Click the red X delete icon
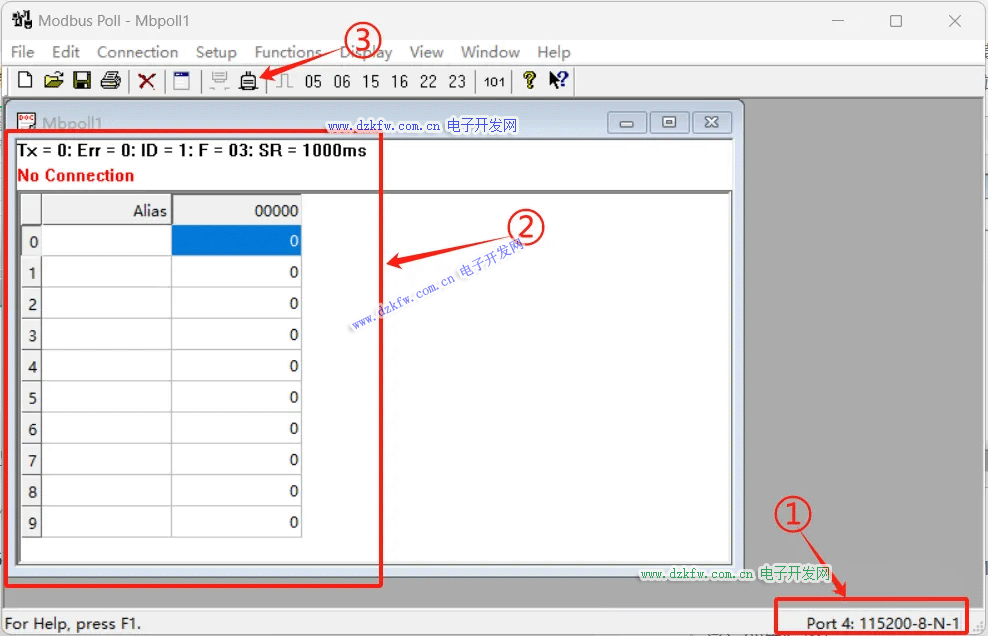Screen dimensions: 988x636 point(147,81)
